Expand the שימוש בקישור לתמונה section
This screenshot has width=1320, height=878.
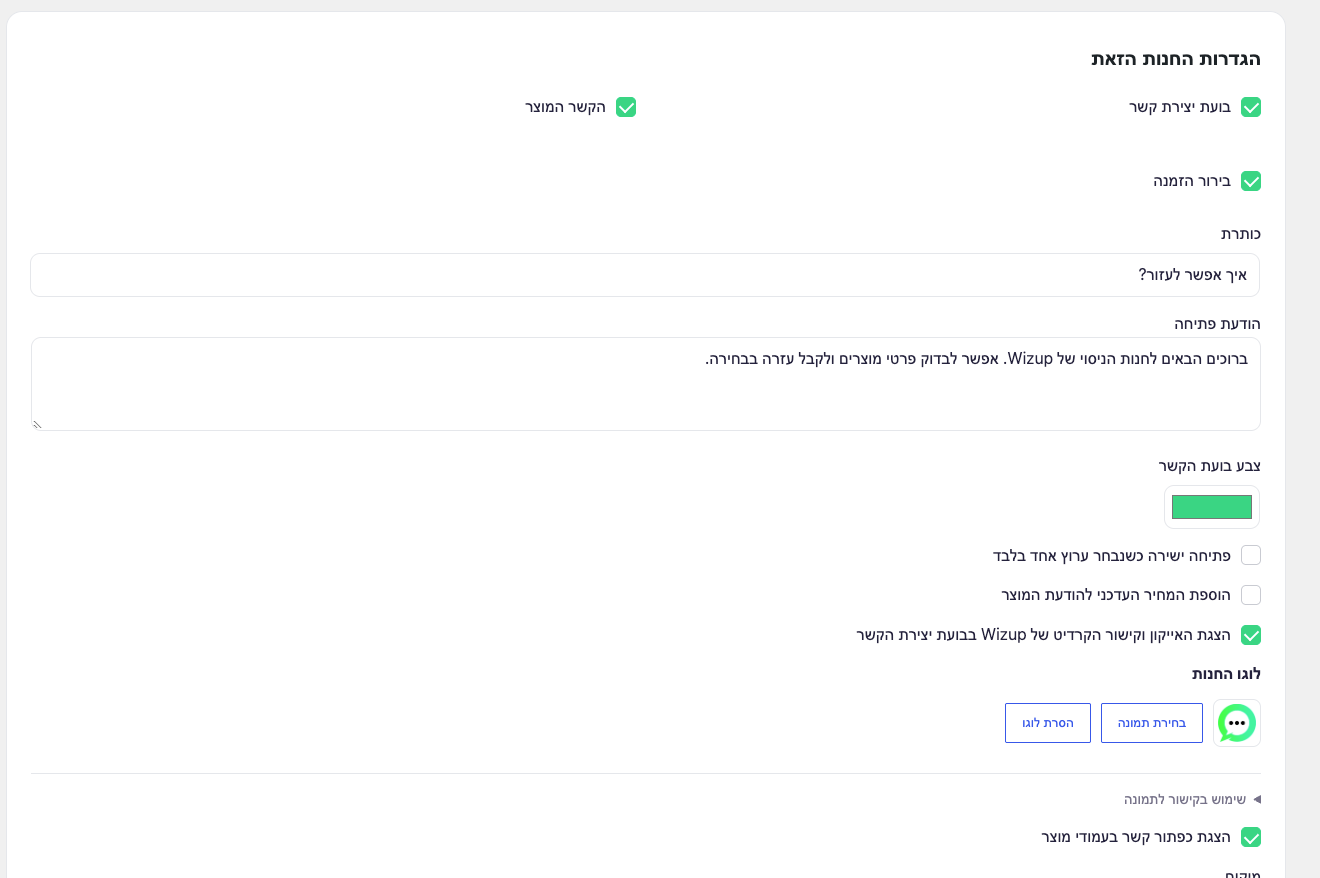pos(1192,799)
